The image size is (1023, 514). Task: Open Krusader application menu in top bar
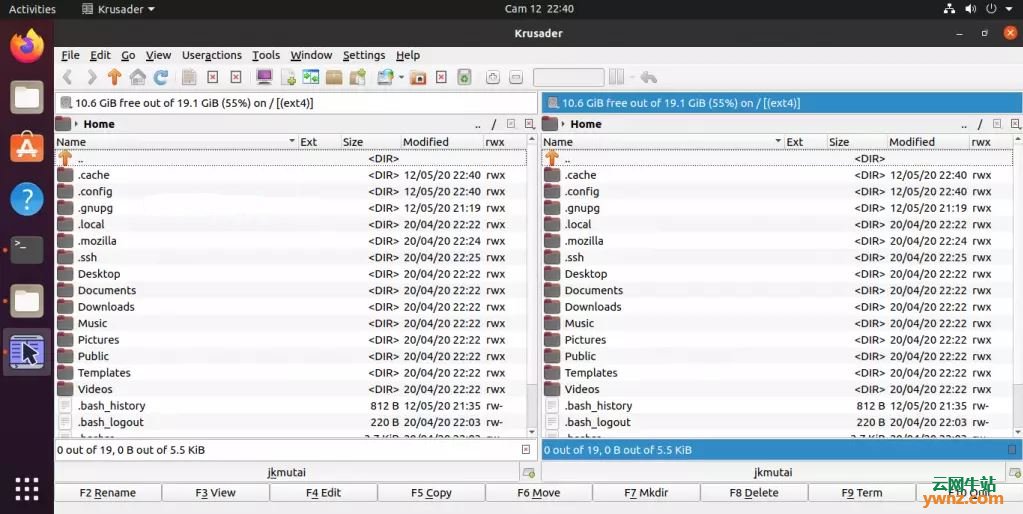[119, 9]
